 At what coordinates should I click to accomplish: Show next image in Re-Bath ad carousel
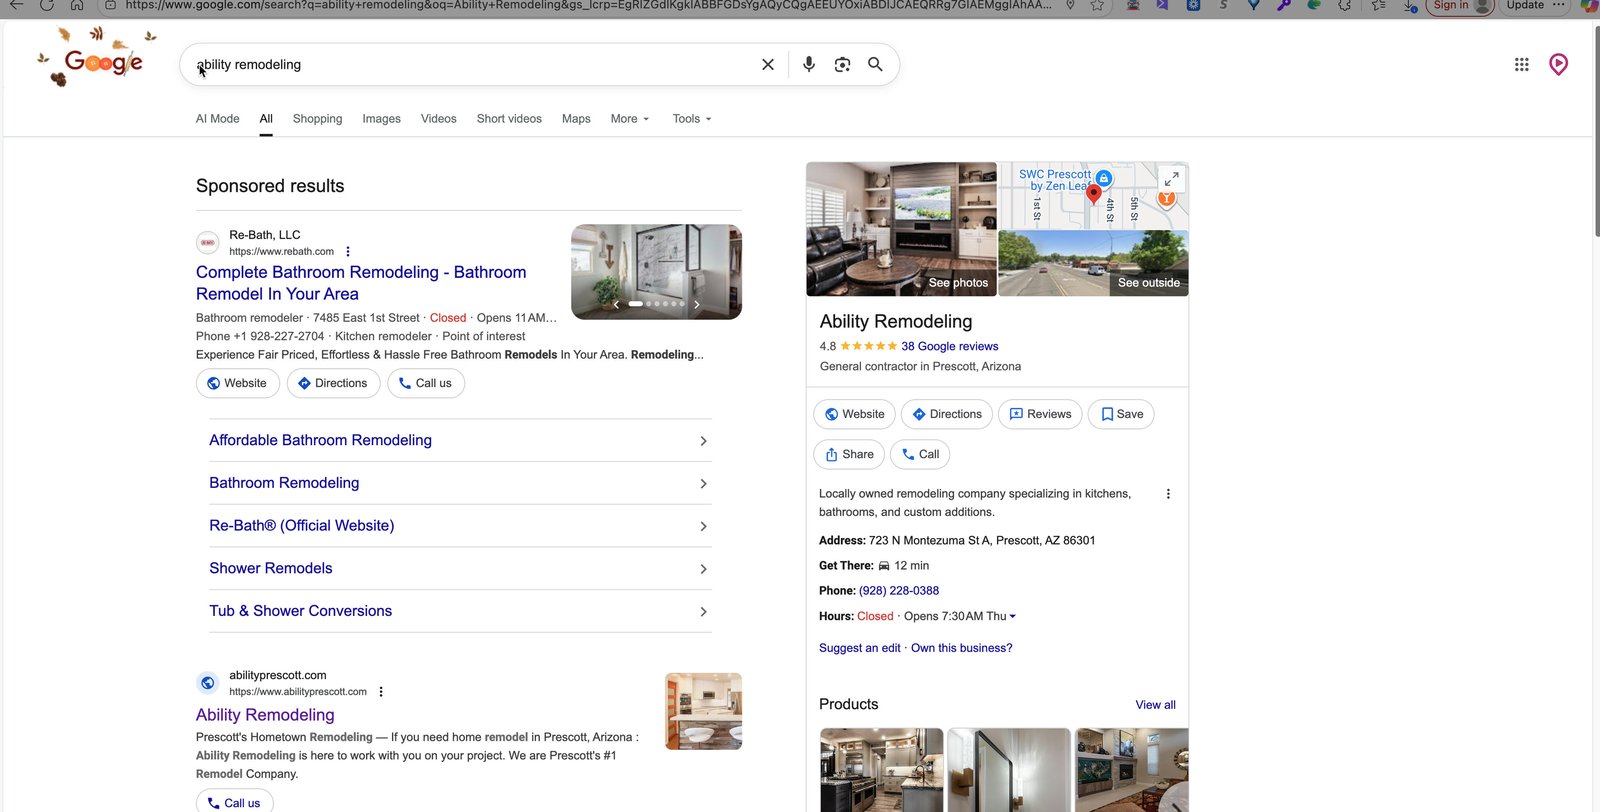[x=697, y=304]
